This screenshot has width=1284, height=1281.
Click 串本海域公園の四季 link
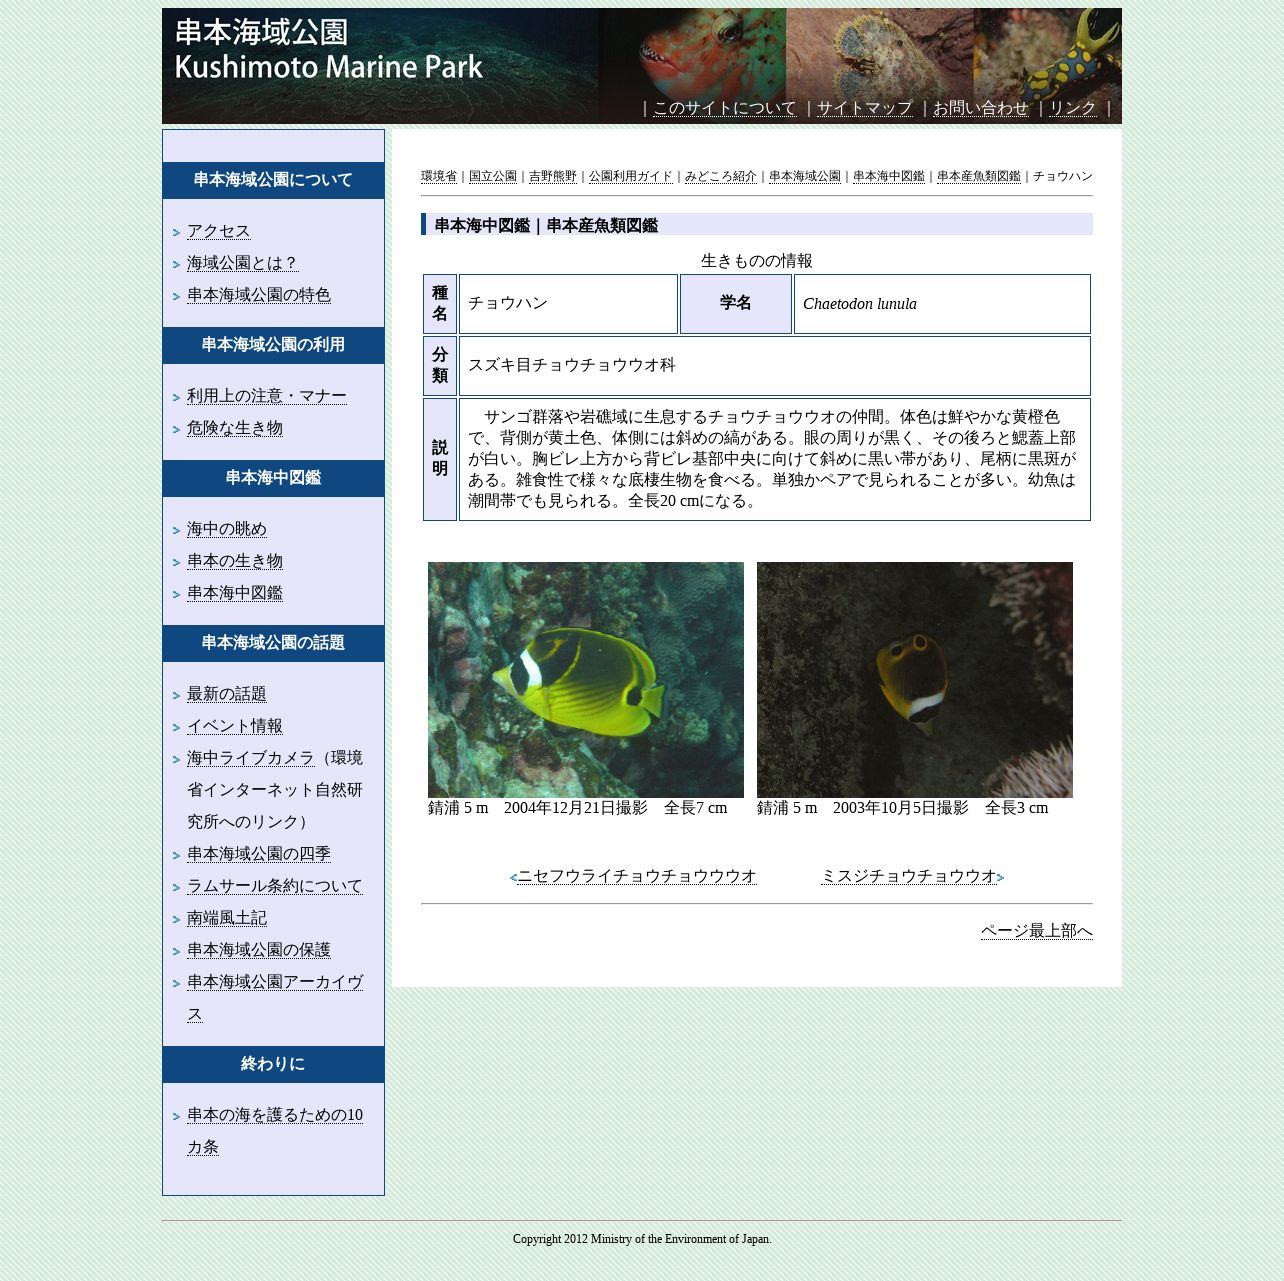(x=259, y=854)
